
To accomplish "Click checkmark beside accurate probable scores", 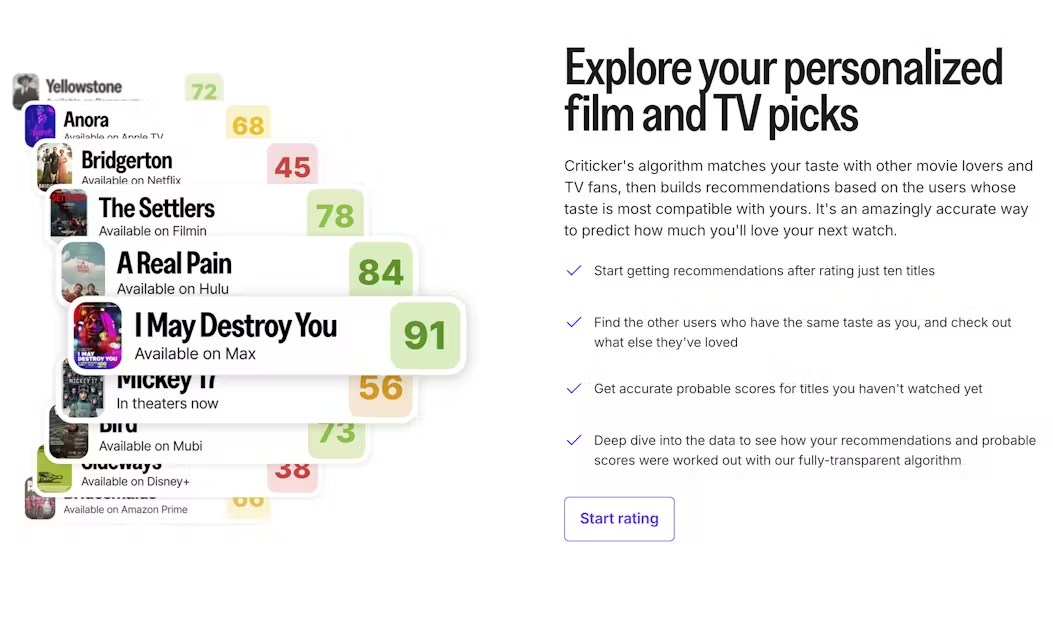I will pyautogui.click(x=574, y=389).
